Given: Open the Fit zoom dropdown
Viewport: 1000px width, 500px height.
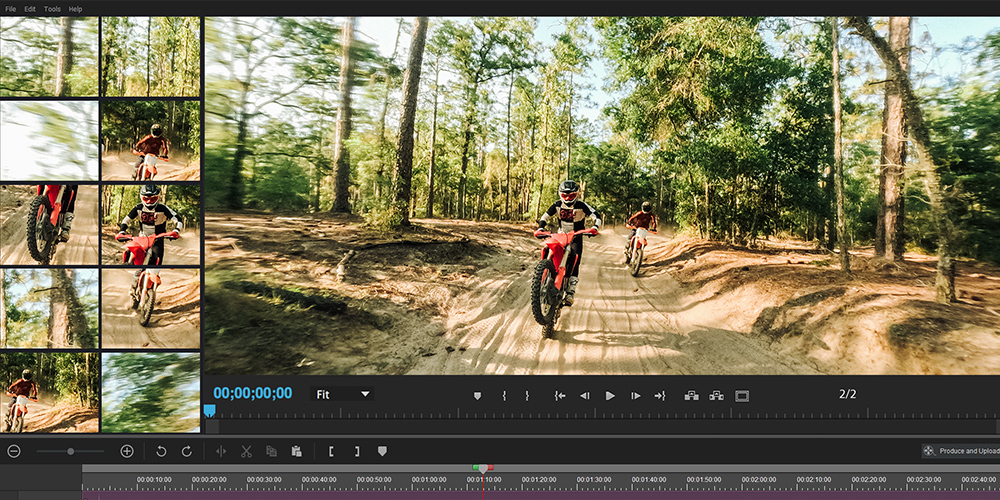Looking at the screenshot, I should 342,394.
